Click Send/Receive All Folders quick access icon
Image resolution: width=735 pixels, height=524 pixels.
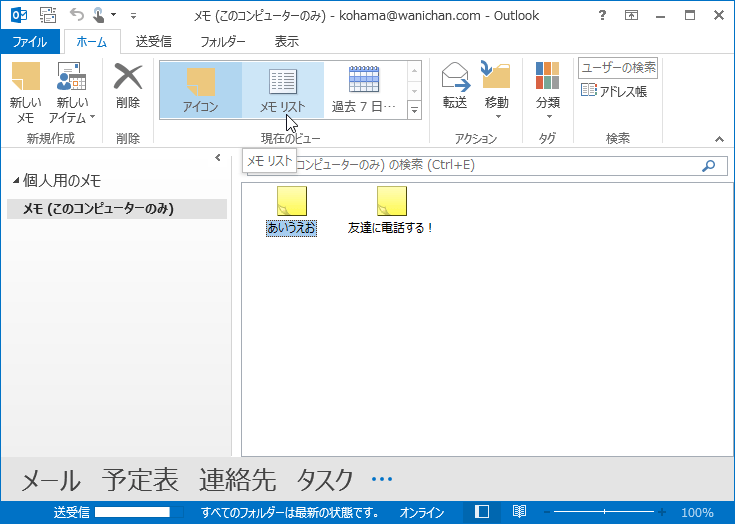[48, 15]
